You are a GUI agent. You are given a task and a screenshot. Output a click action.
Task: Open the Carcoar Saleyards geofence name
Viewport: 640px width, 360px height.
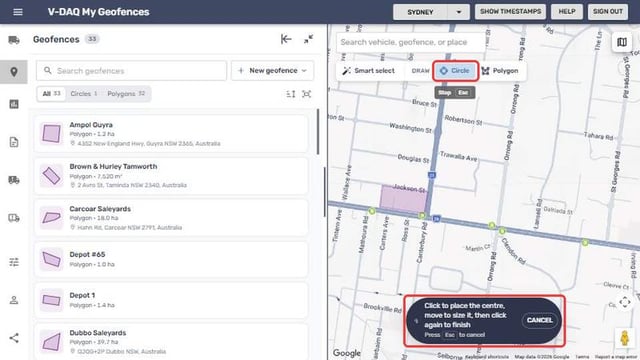(100, 209)
